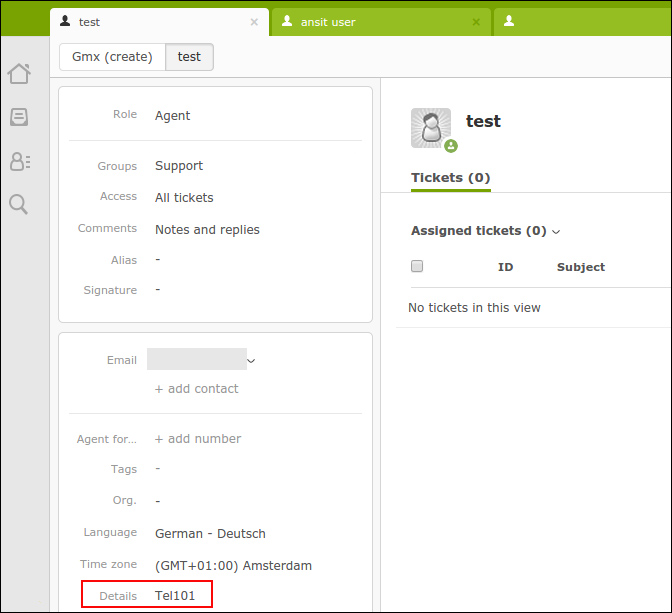Click the 'No tickets in this view' message

[x=474, y=308]
